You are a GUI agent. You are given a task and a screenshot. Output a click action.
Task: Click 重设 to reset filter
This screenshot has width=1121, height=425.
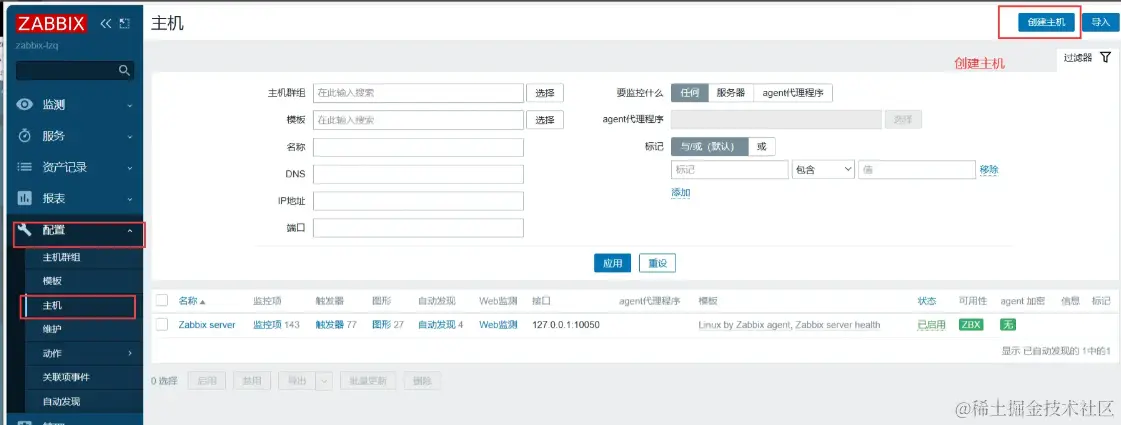click(x=657, y=263)
